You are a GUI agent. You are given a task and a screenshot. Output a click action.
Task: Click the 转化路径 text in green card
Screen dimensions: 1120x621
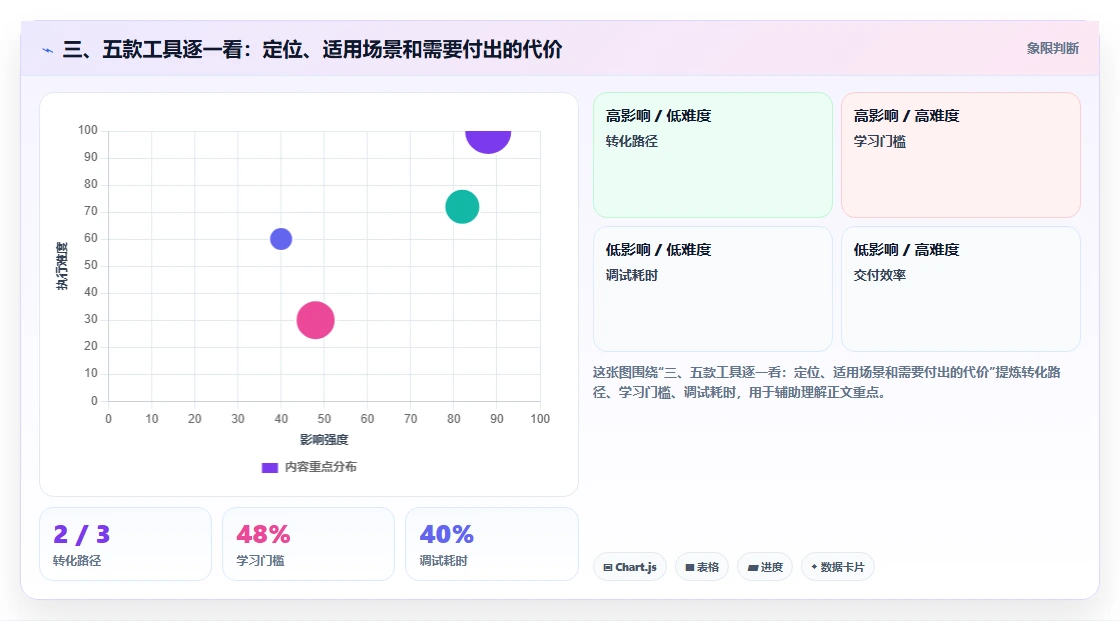(631, 141)
